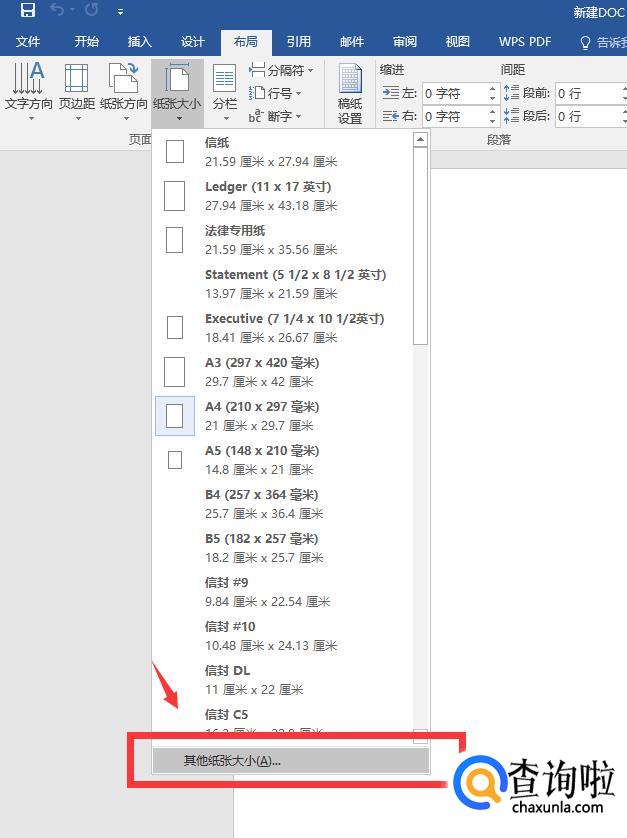Click the paper list scroll-up arrow
The width and height of the screenshot is (627, 838).
point(421,140)
